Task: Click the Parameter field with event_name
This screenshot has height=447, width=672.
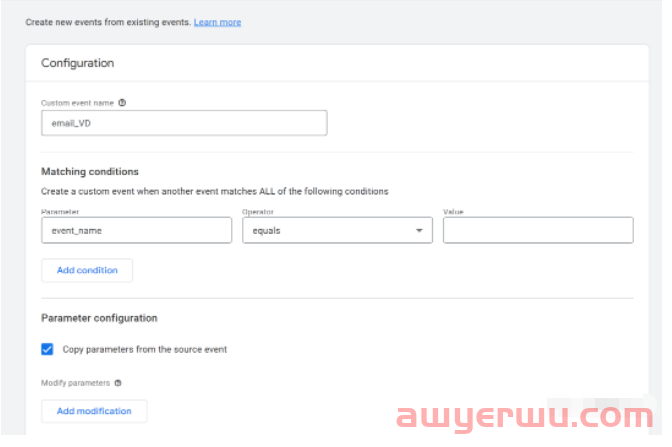Action: (137, 230)
